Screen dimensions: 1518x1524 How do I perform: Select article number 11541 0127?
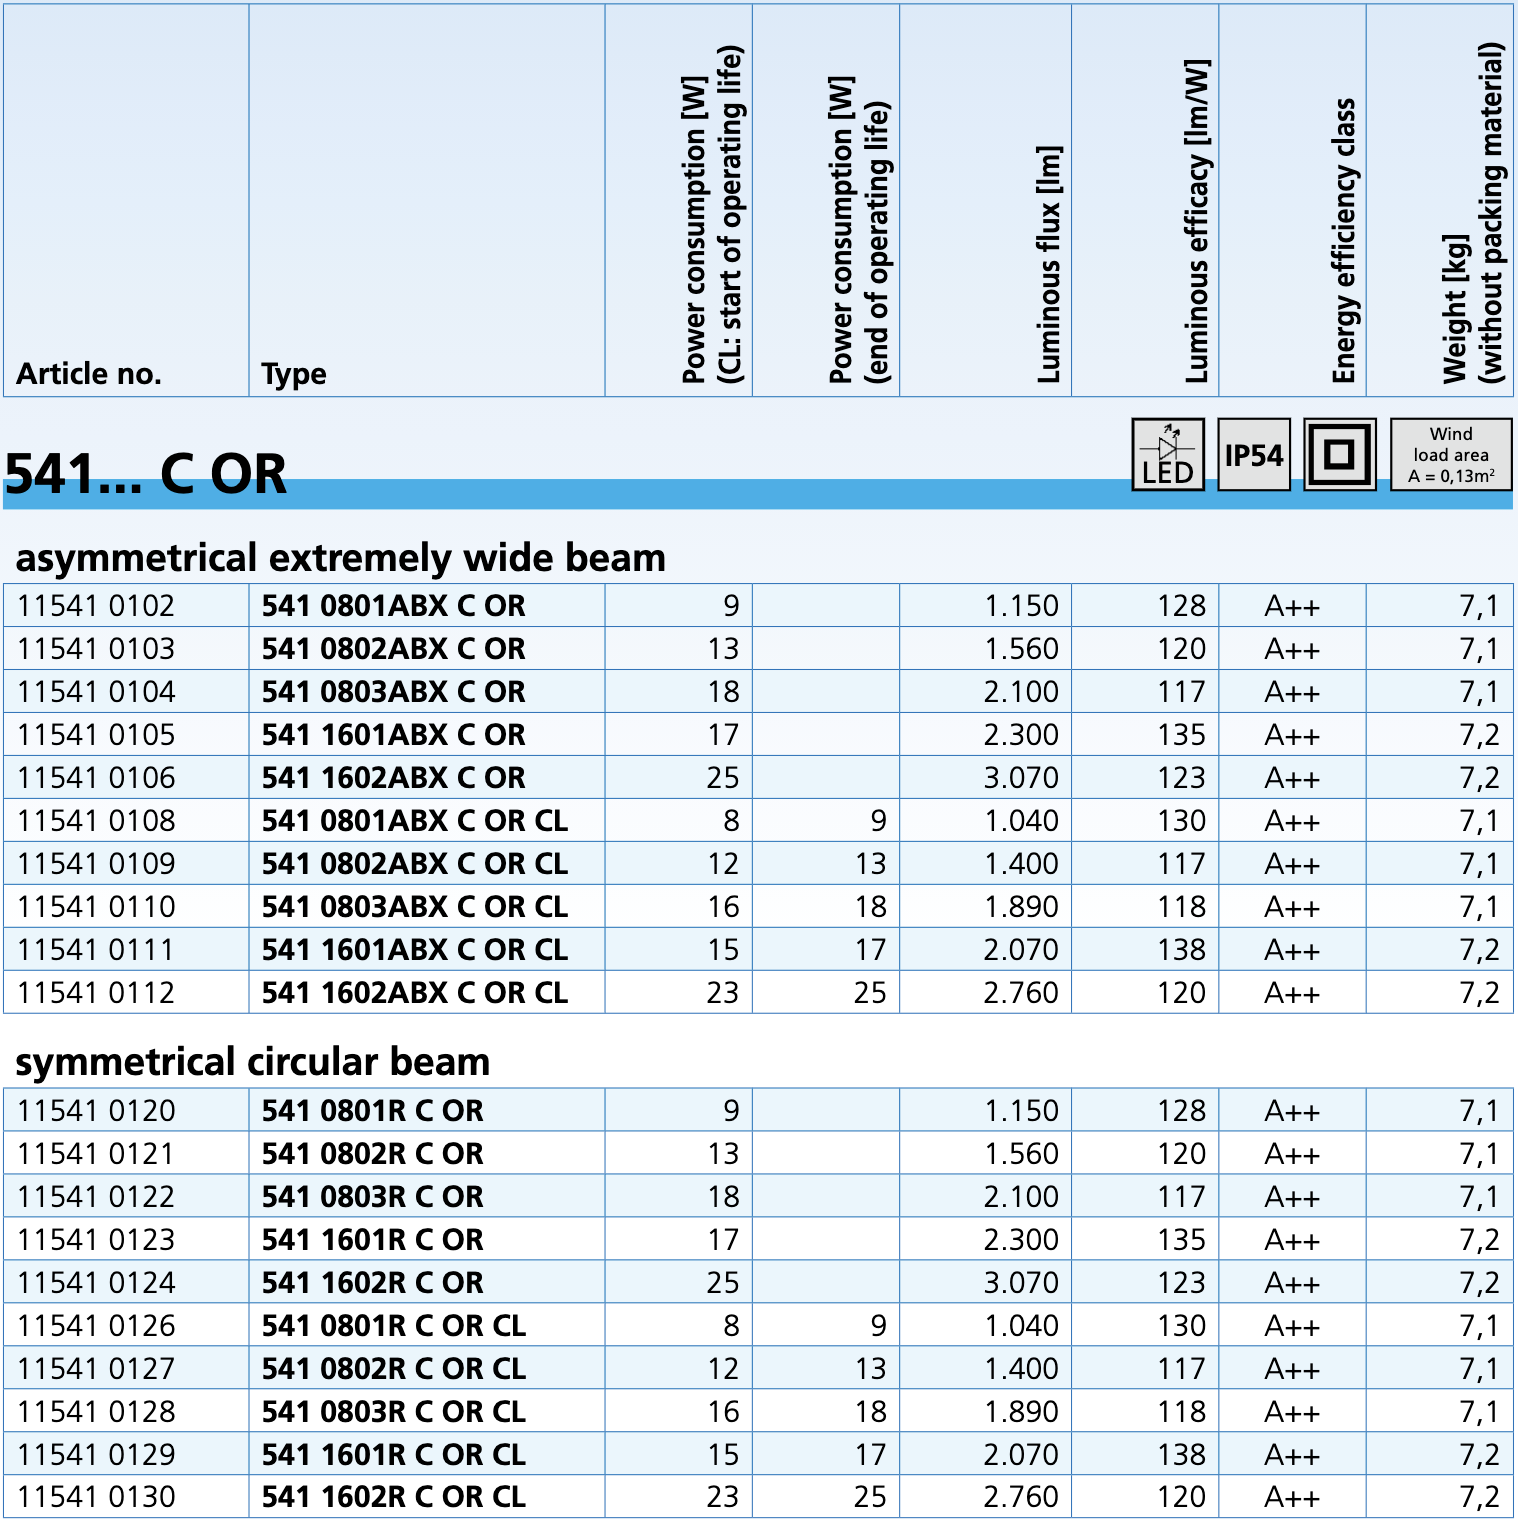(x=96, y=1369)
